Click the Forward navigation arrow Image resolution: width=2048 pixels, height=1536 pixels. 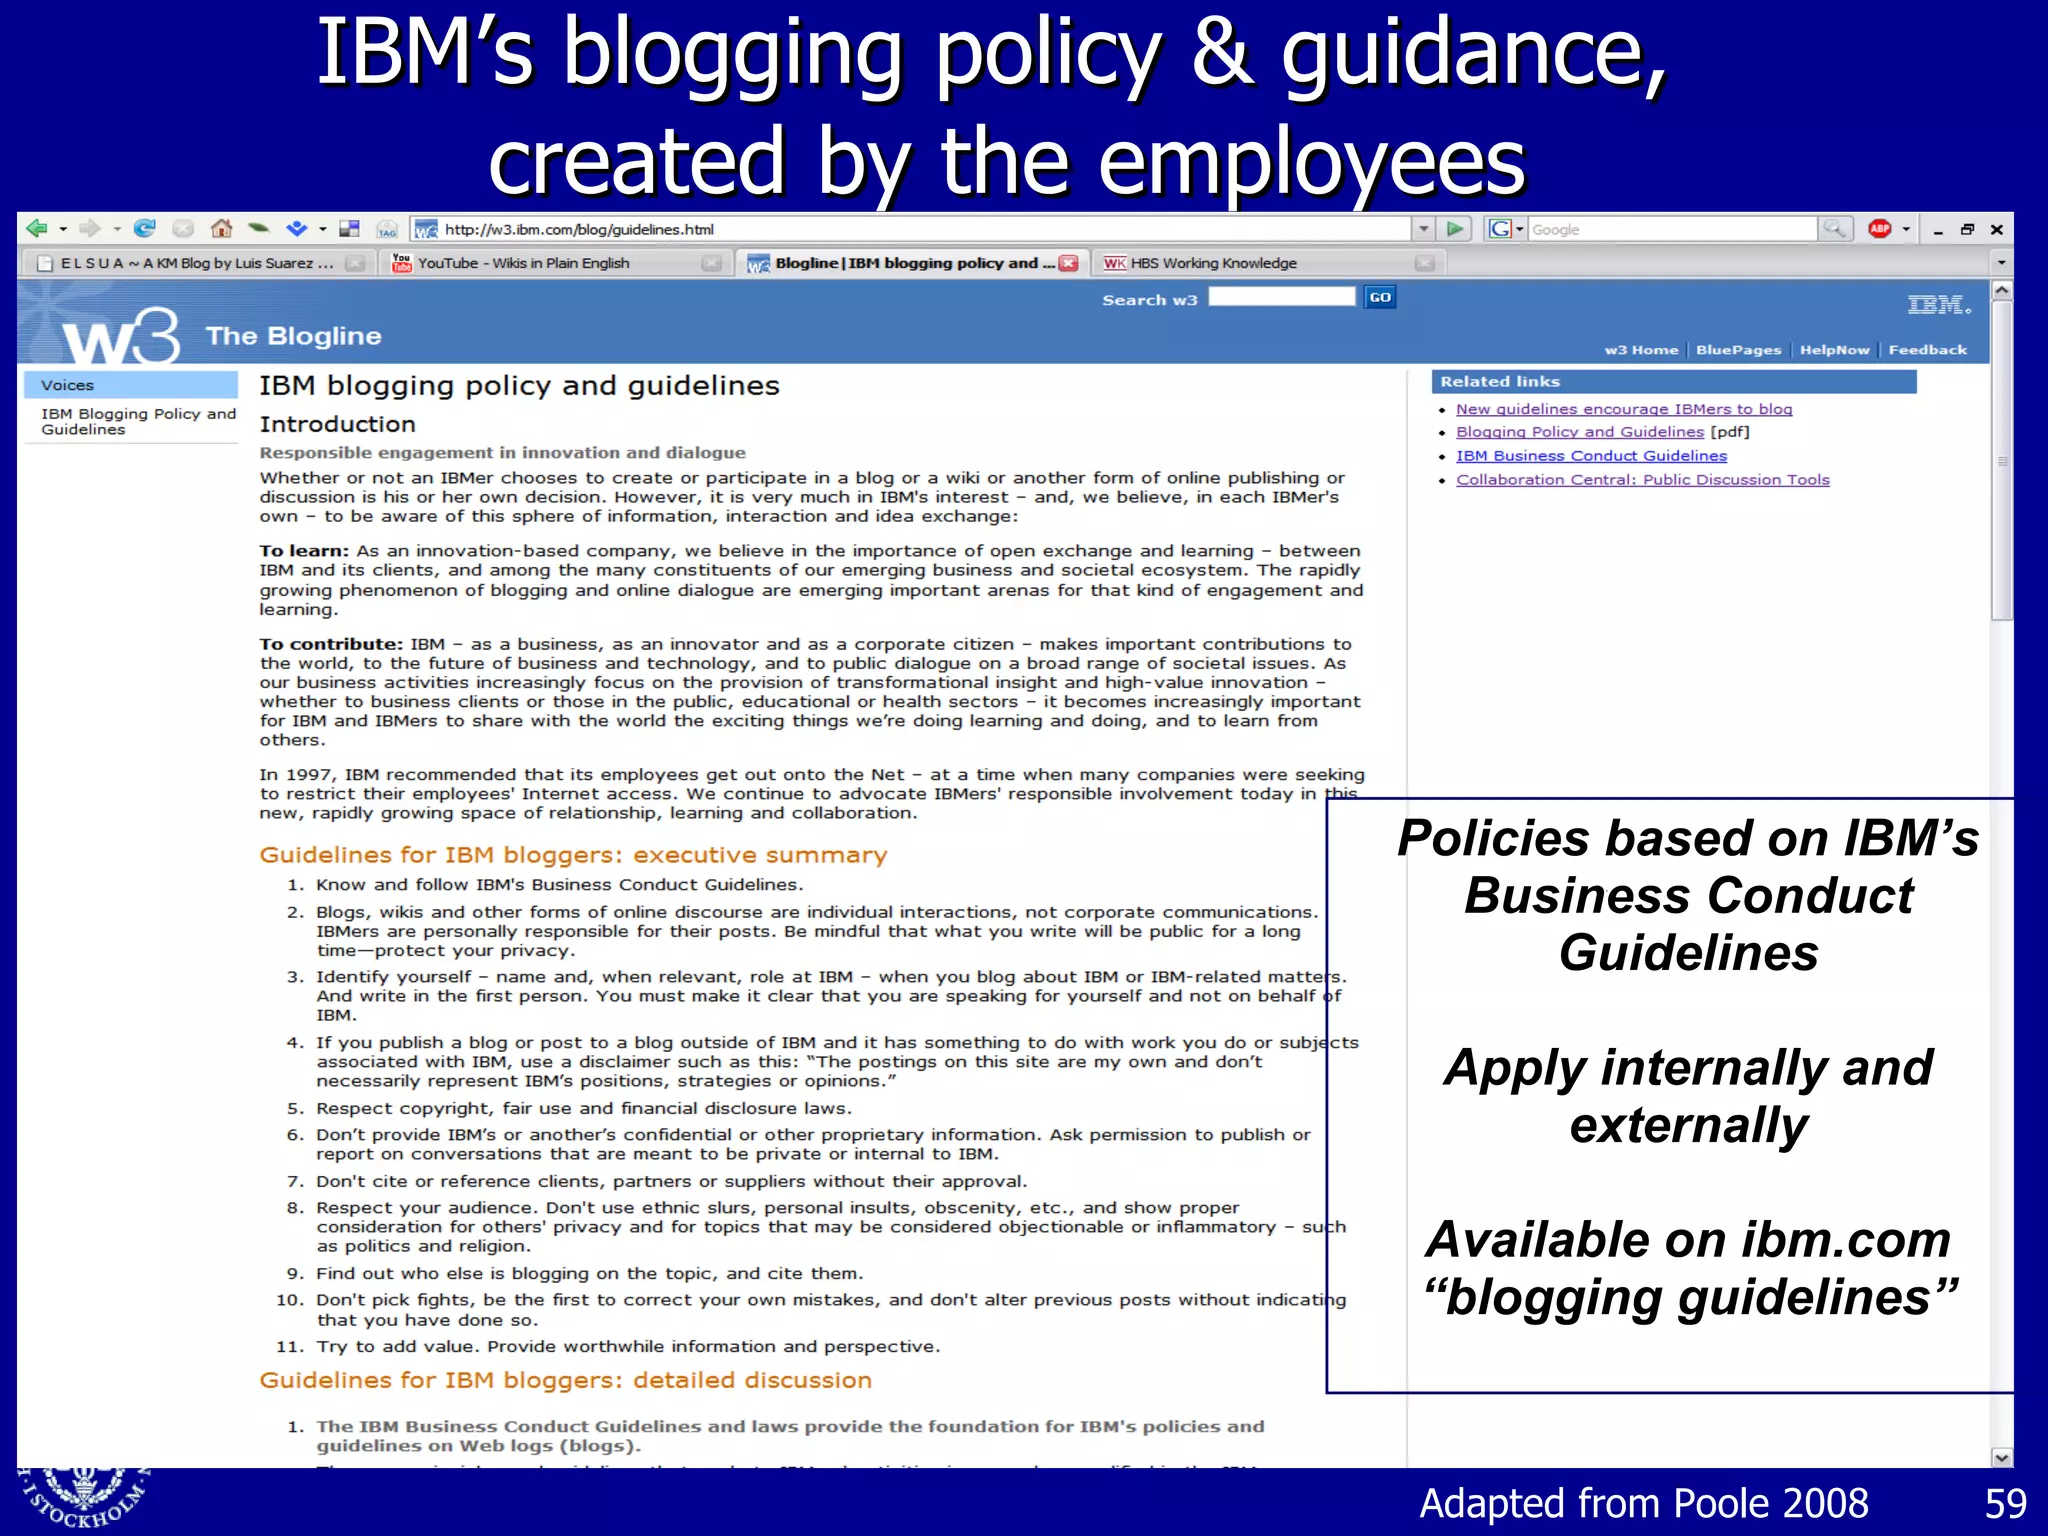pyautogui.click(x=90, y=229)
